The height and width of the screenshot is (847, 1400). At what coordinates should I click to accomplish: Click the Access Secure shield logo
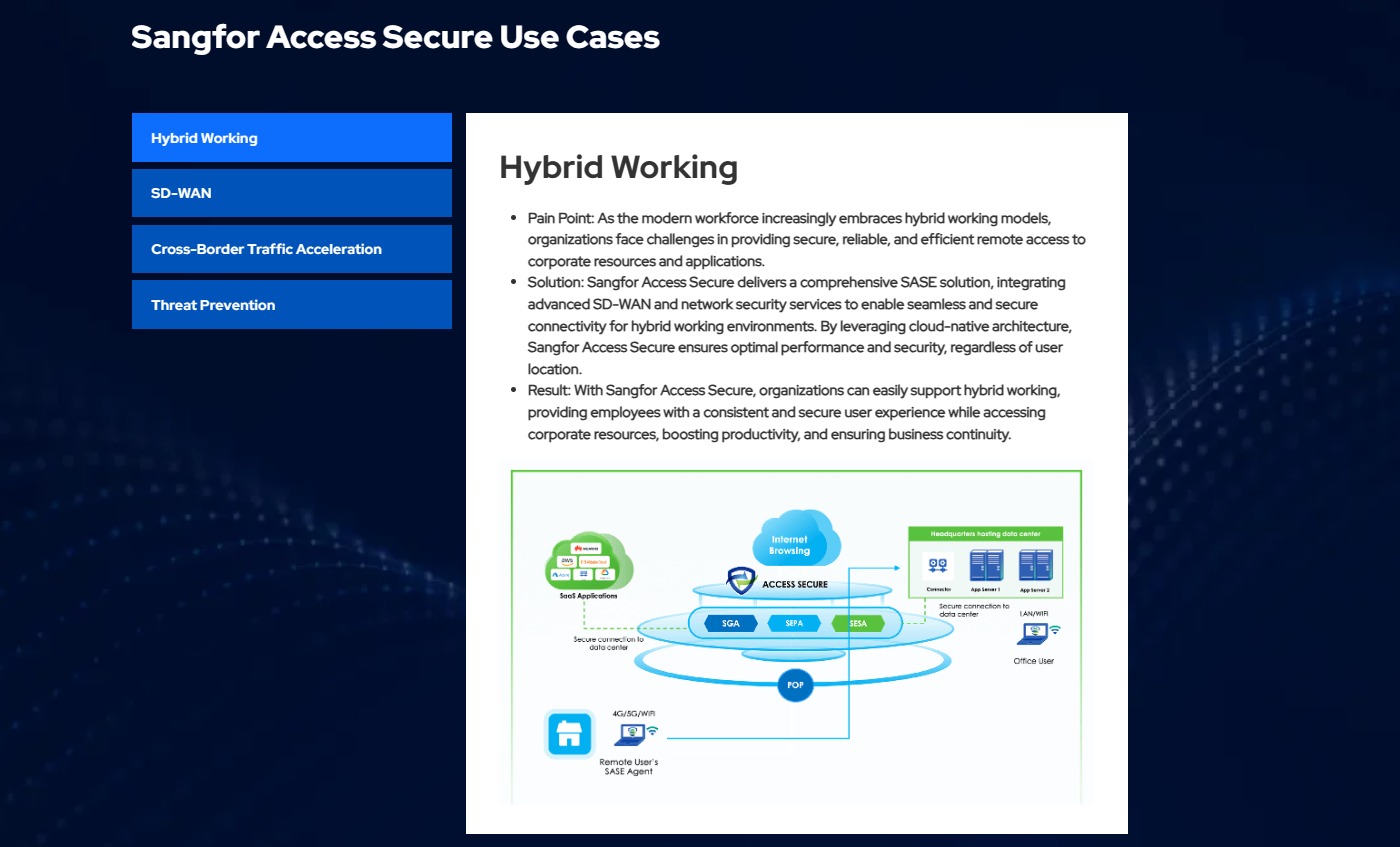(741, 581)
